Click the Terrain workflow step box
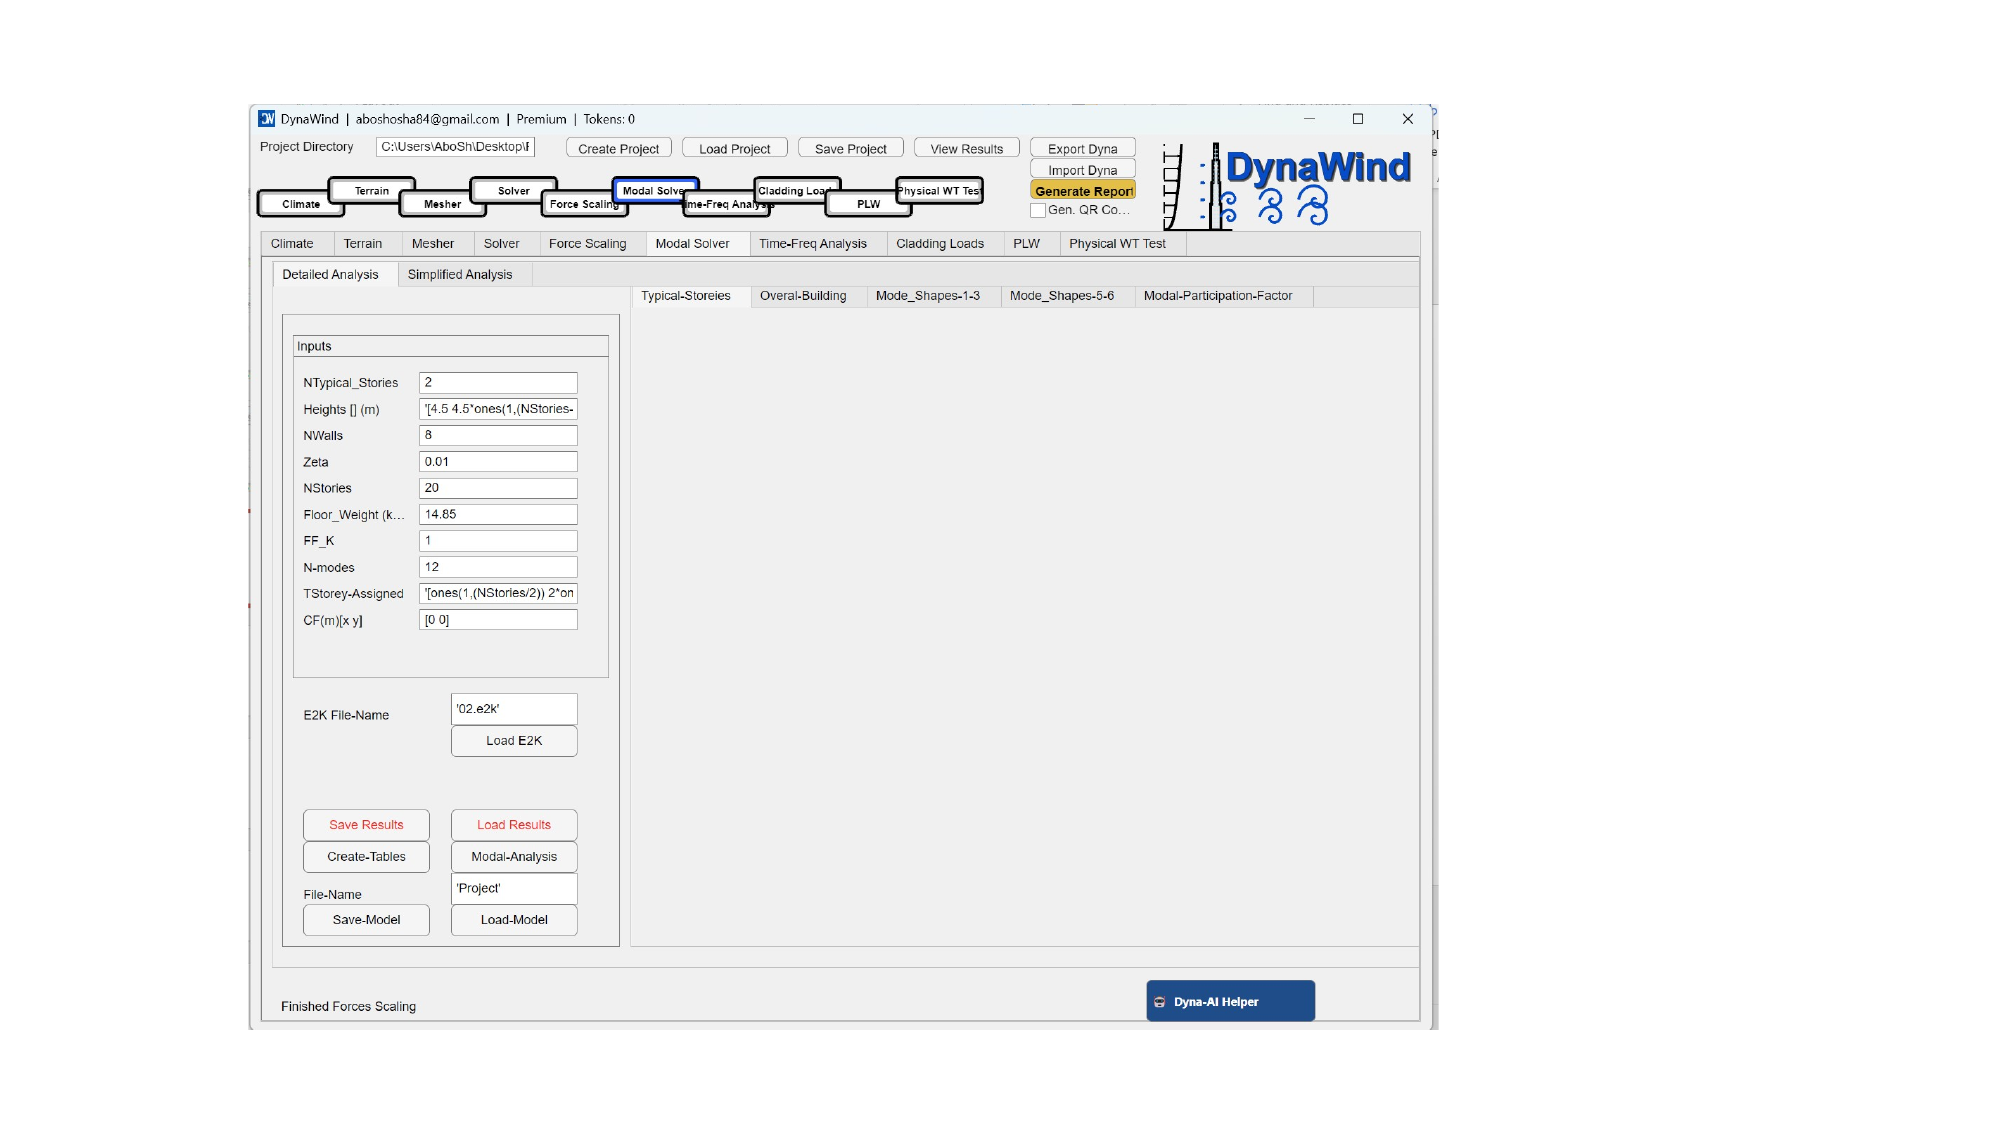This screenshot has height=1125, width=2001. click(372, 190)
